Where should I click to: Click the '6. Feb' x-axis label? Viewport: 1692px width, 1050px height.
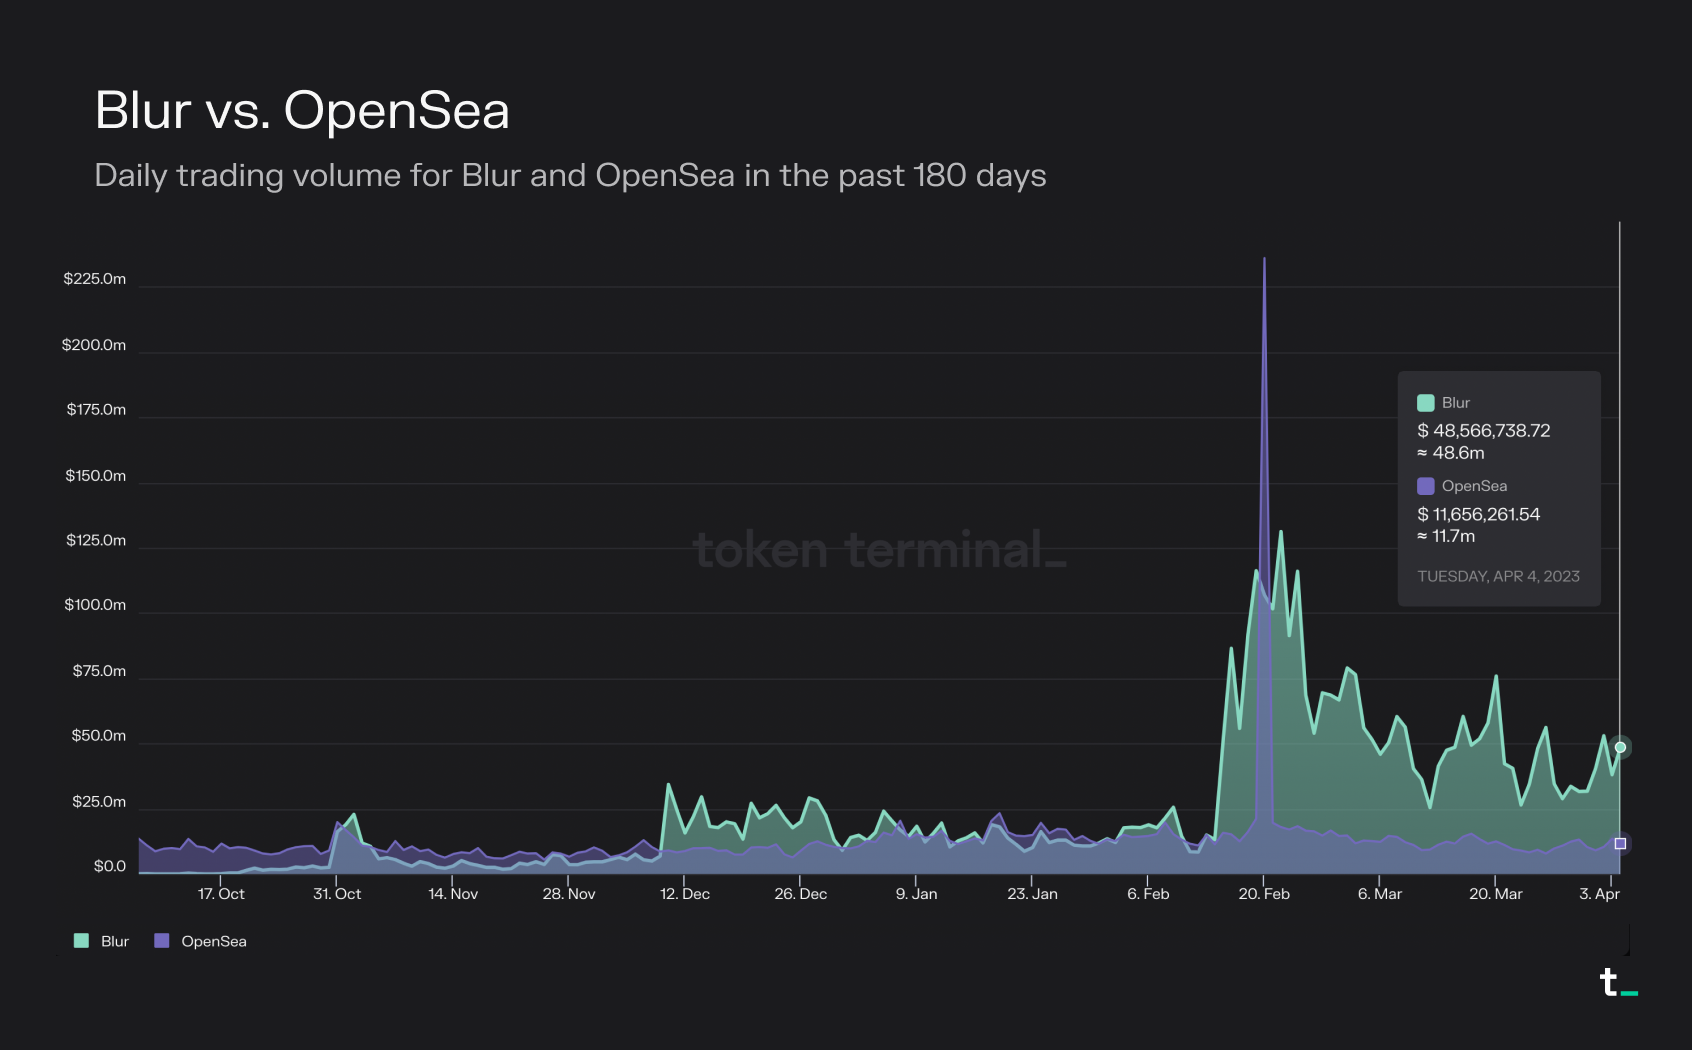pos(1148,894)
